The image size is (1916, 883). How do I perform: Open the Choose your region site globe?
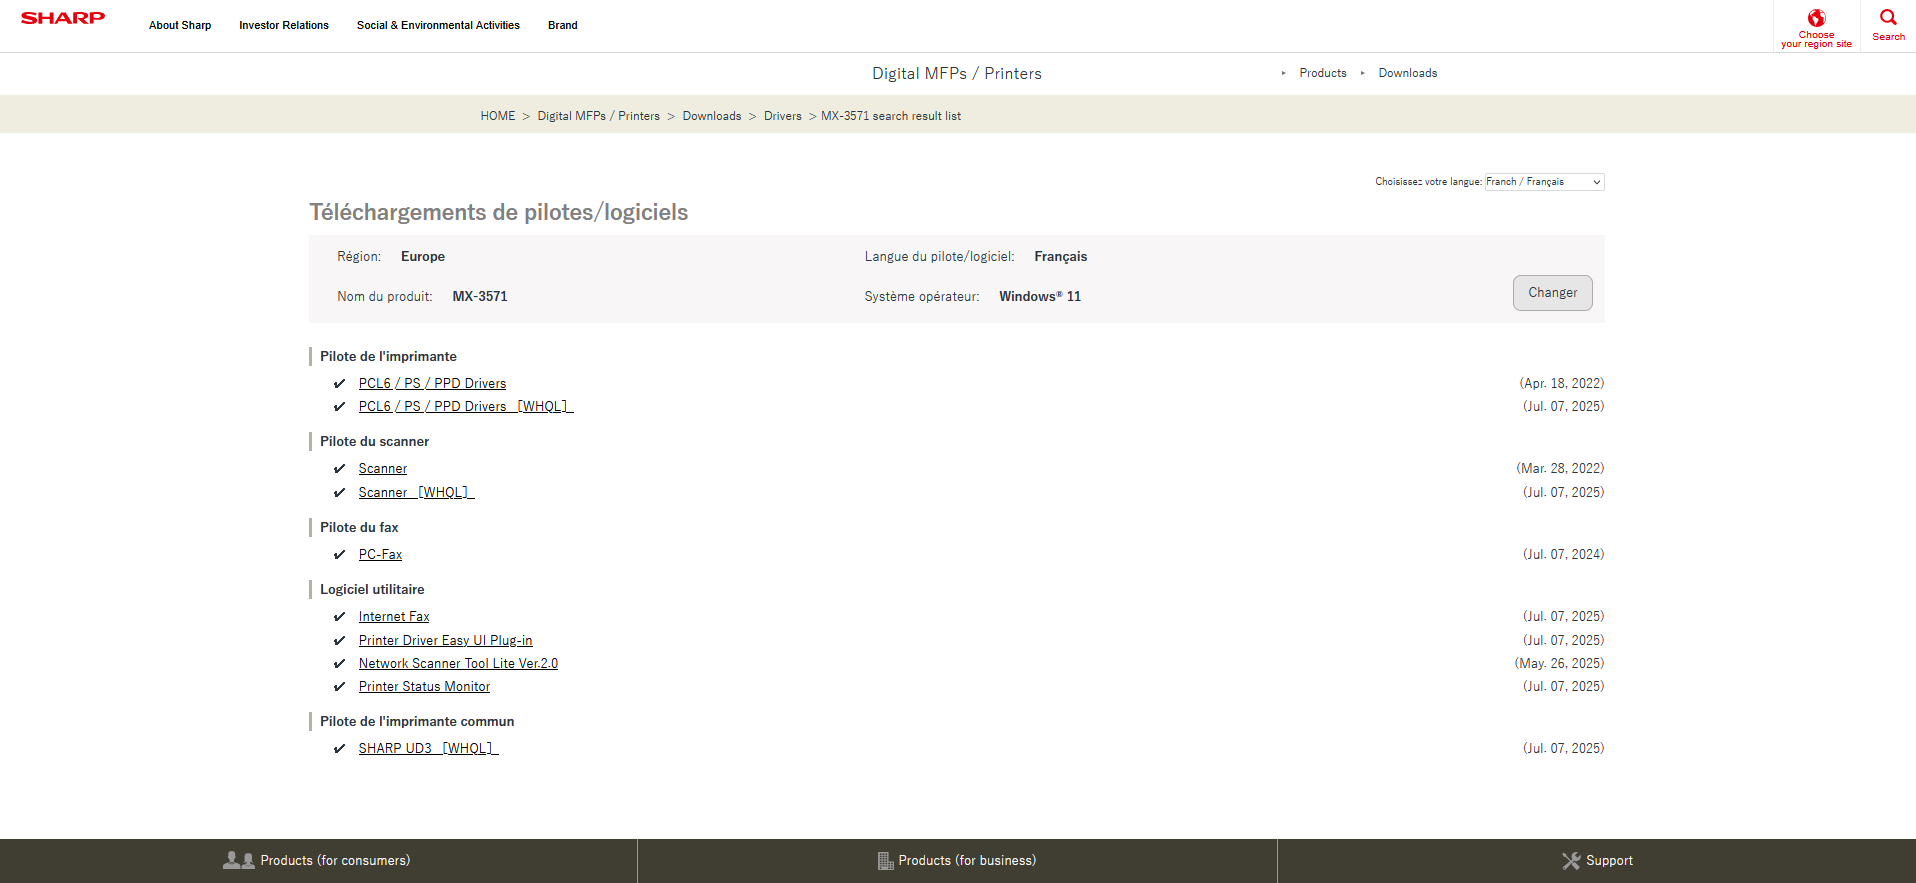1816,18
